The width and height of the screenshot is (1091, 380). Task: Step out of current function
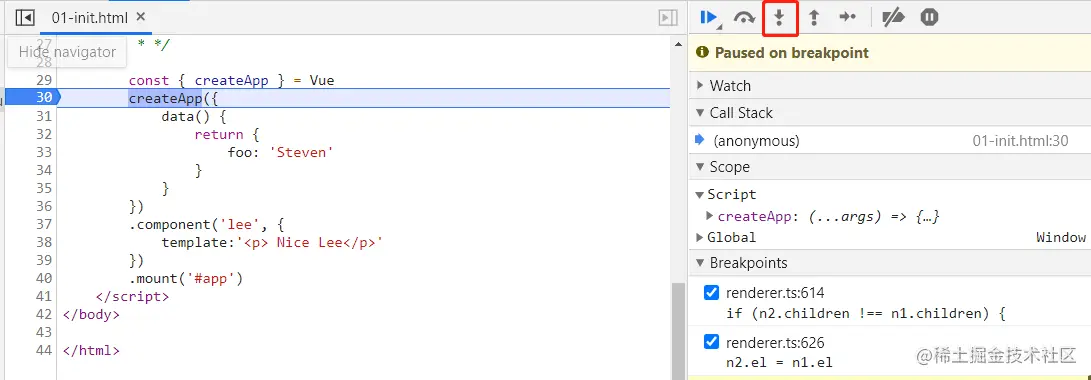[813, 17]
